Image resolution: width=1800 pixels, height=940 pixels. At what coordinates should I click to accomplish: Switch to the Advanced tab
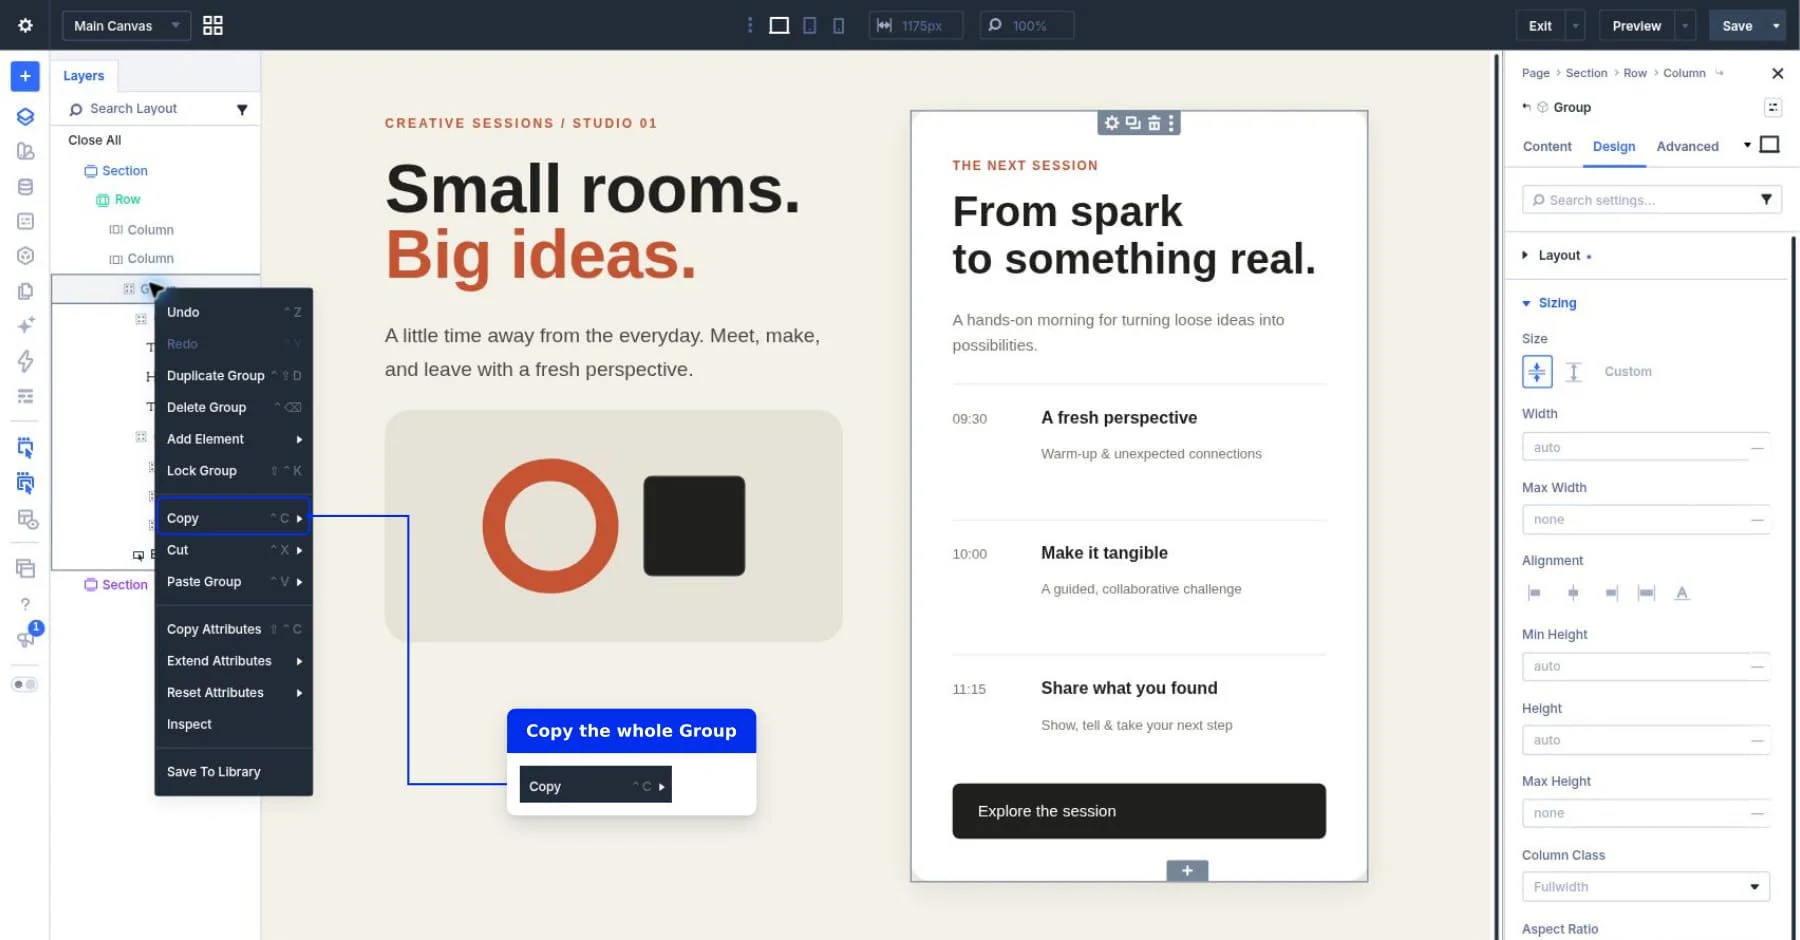[x=1687, y=146]
